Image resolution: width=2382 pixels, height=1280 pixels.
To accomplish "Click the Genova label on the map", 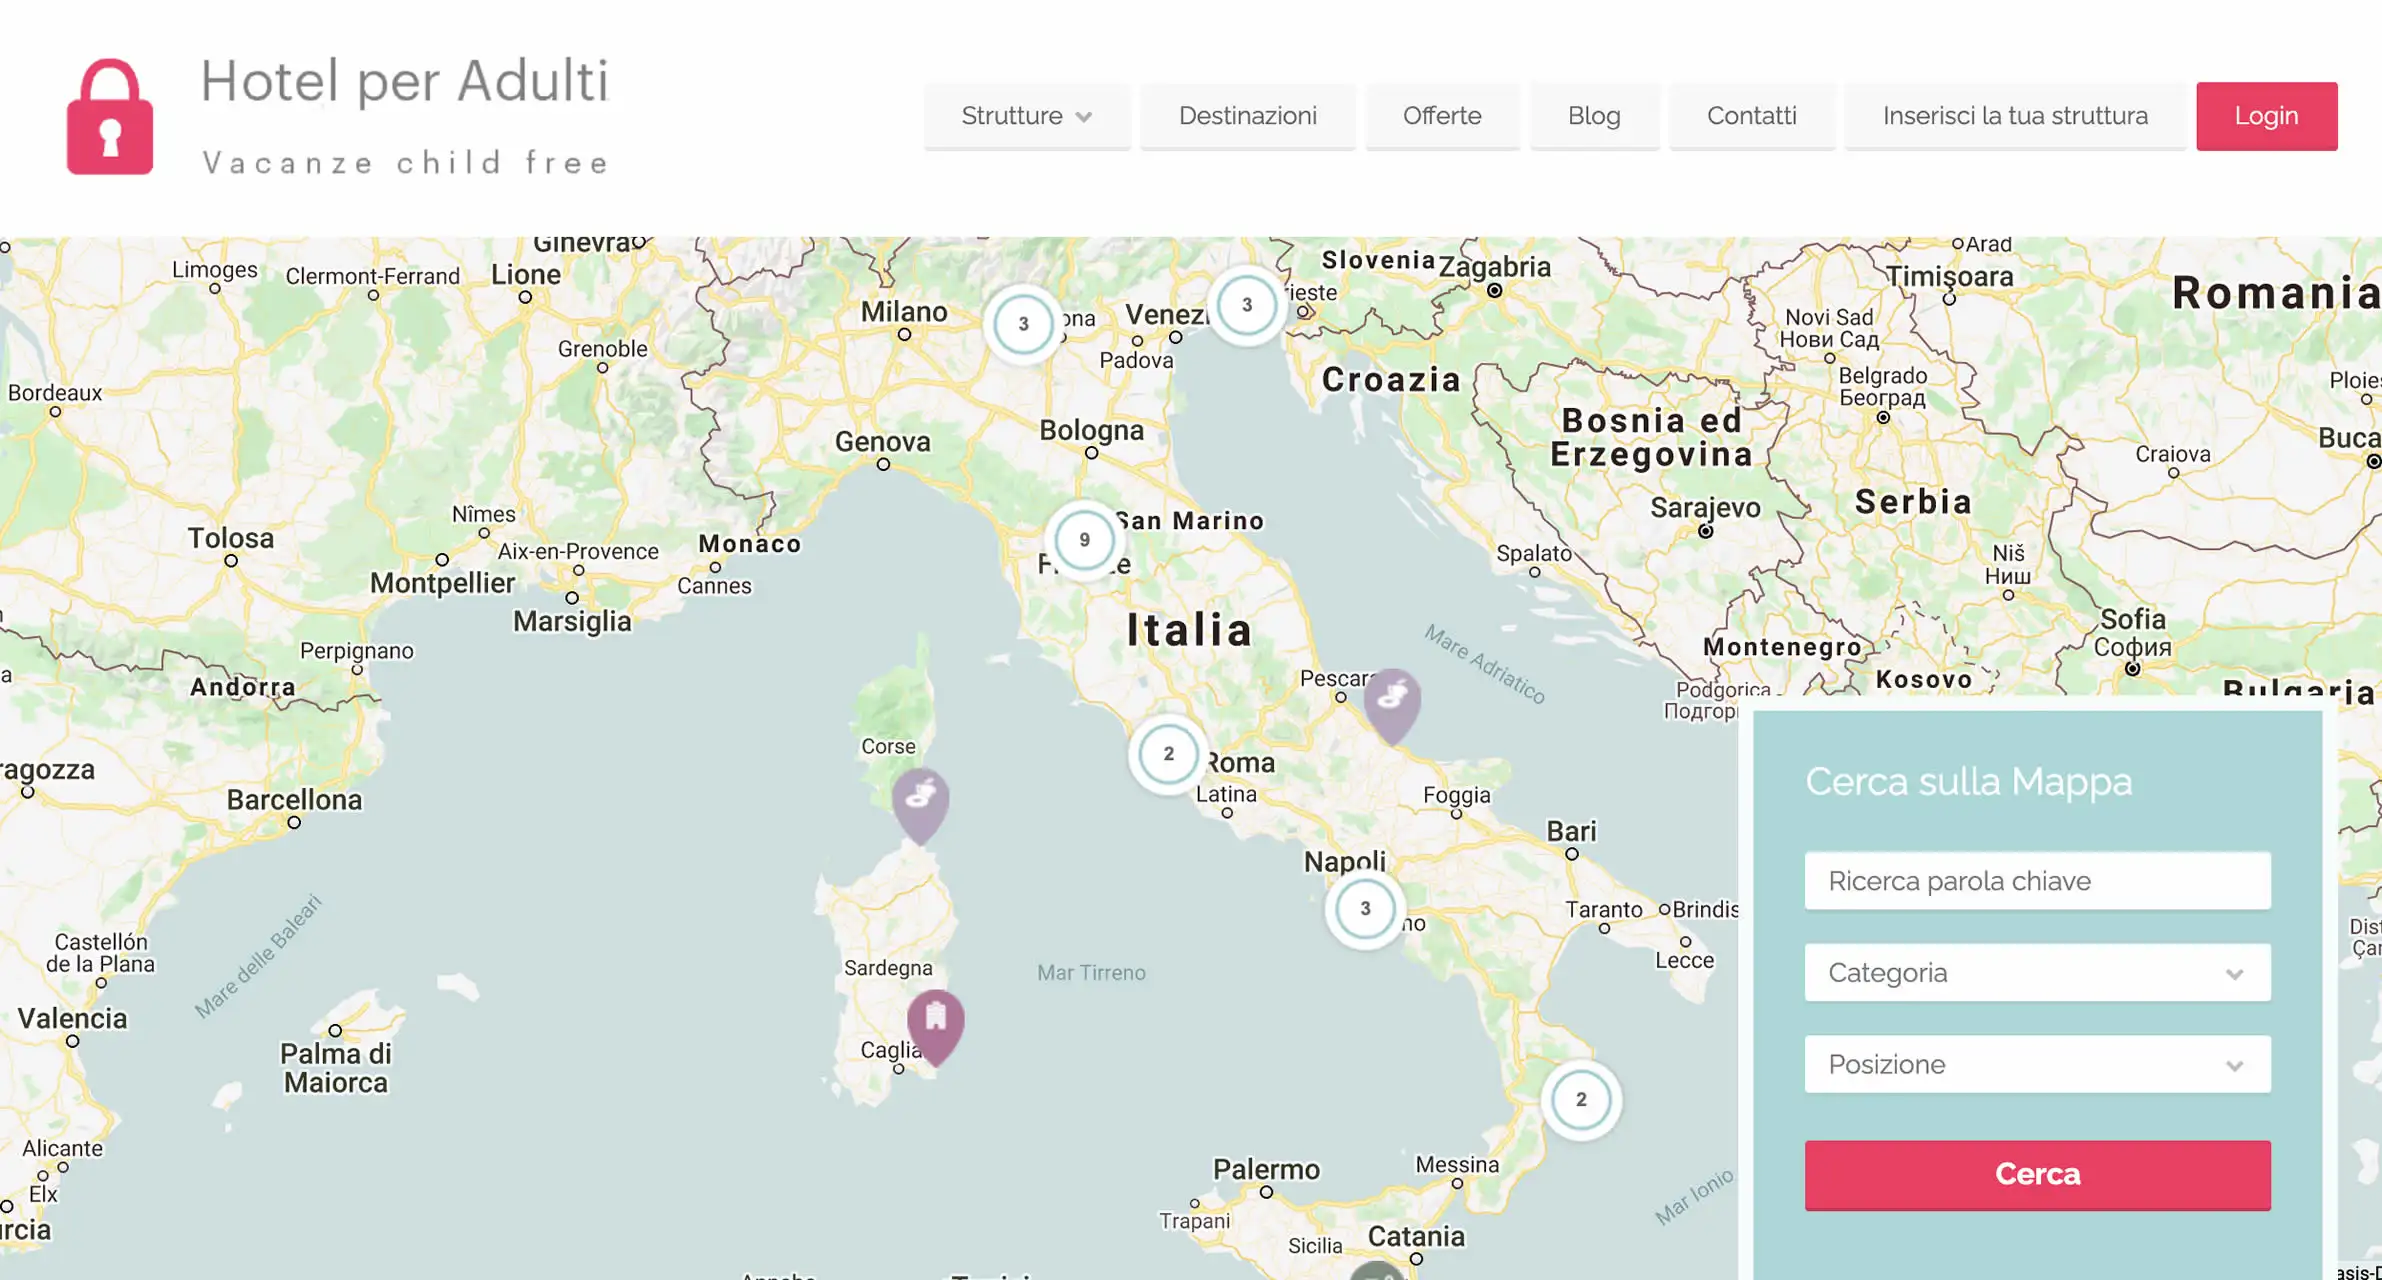I will [x=882, y=441].
